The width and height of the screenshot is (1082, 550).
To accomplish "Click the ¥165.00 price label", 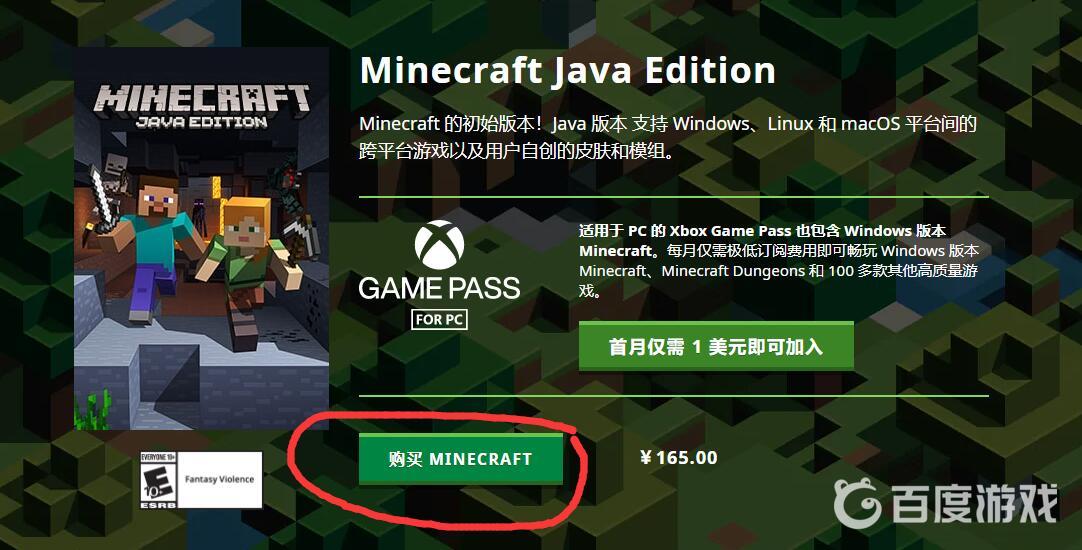I will (x=679, y=458).
